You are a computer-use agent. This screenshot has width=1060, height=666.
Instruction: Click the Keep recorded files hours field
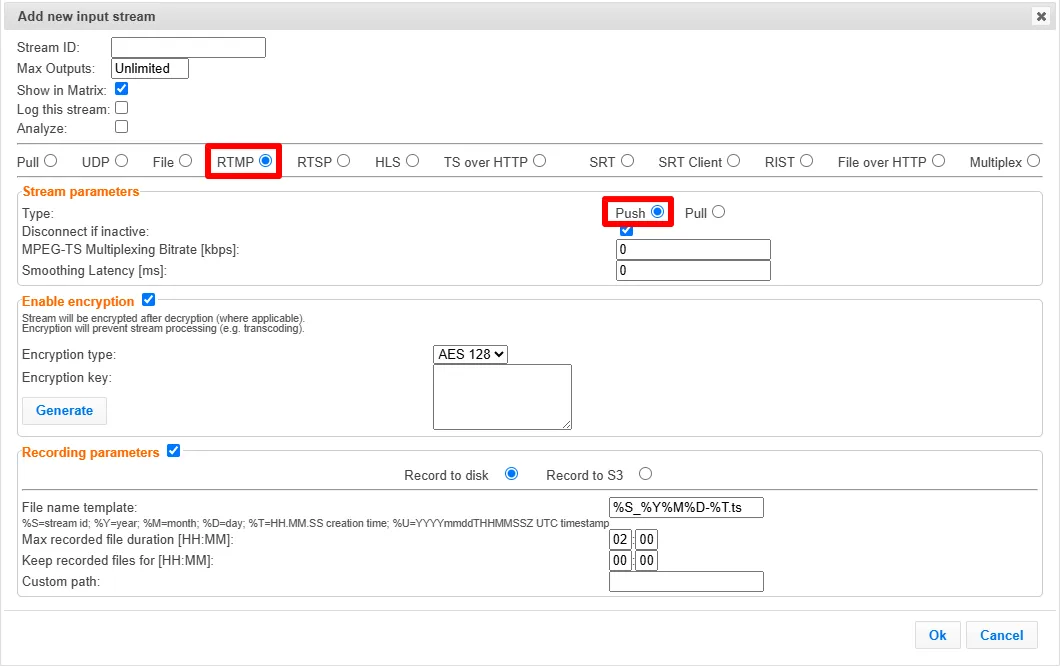click(x=621, y=561)
